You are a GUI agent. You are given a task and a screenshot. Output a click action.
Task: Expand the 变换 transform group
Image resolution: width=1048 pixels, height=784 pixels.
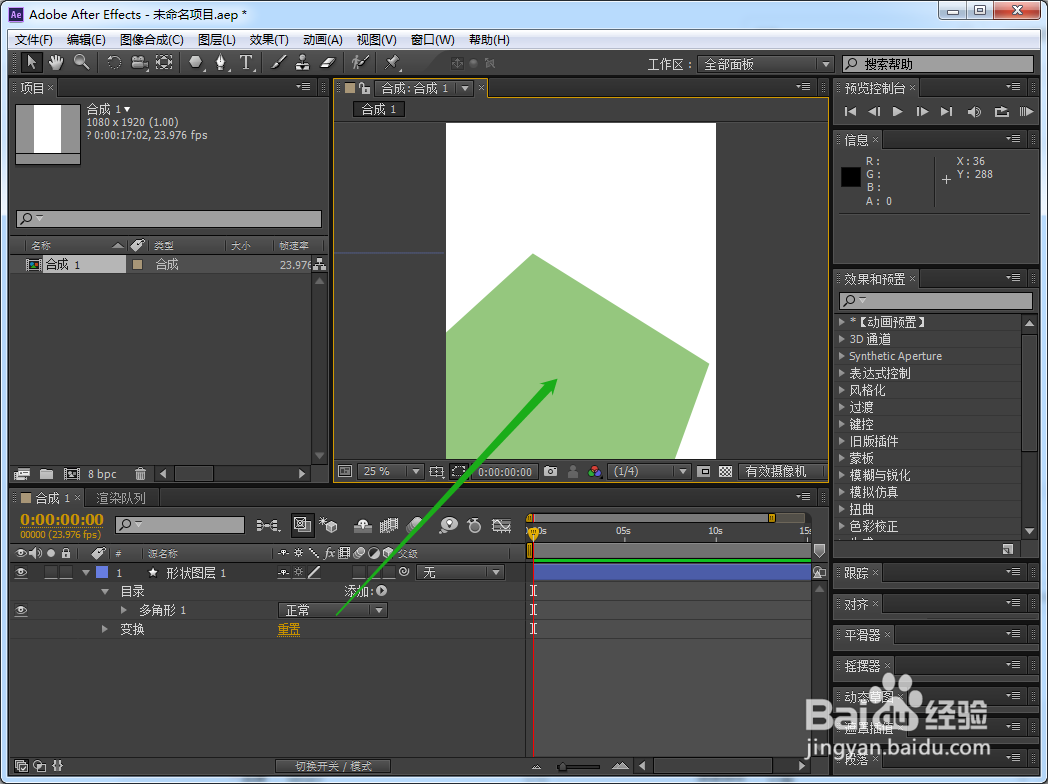[x=104, y=629]
